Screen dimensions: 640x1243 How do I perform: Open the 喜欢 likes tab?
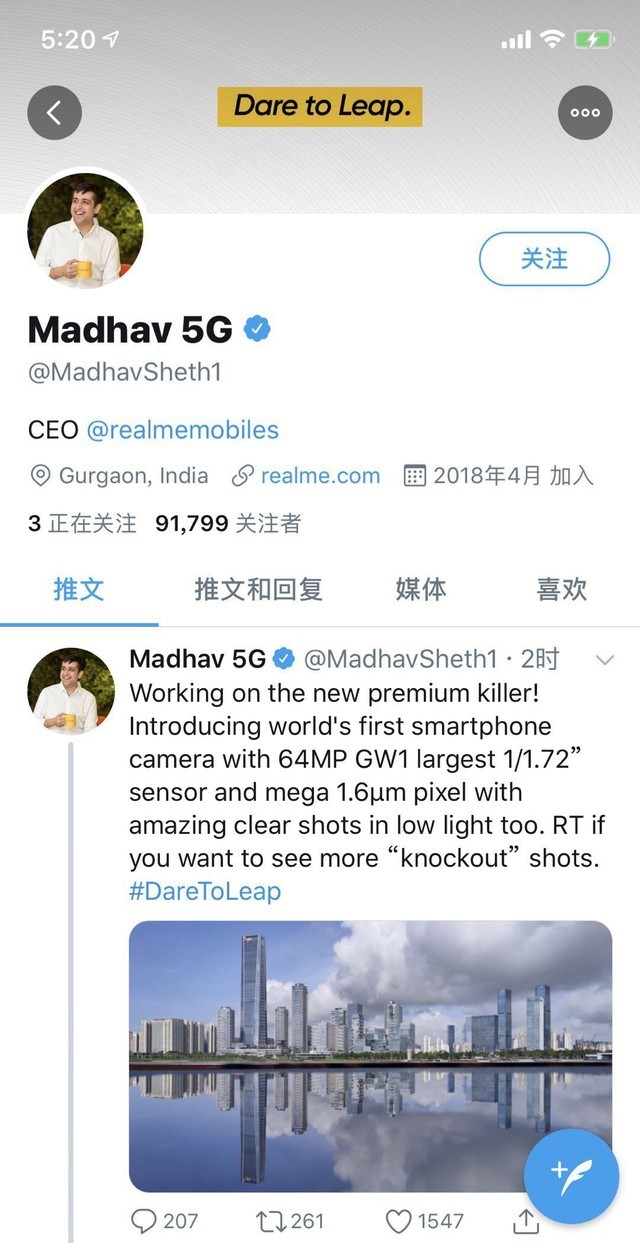561,589
